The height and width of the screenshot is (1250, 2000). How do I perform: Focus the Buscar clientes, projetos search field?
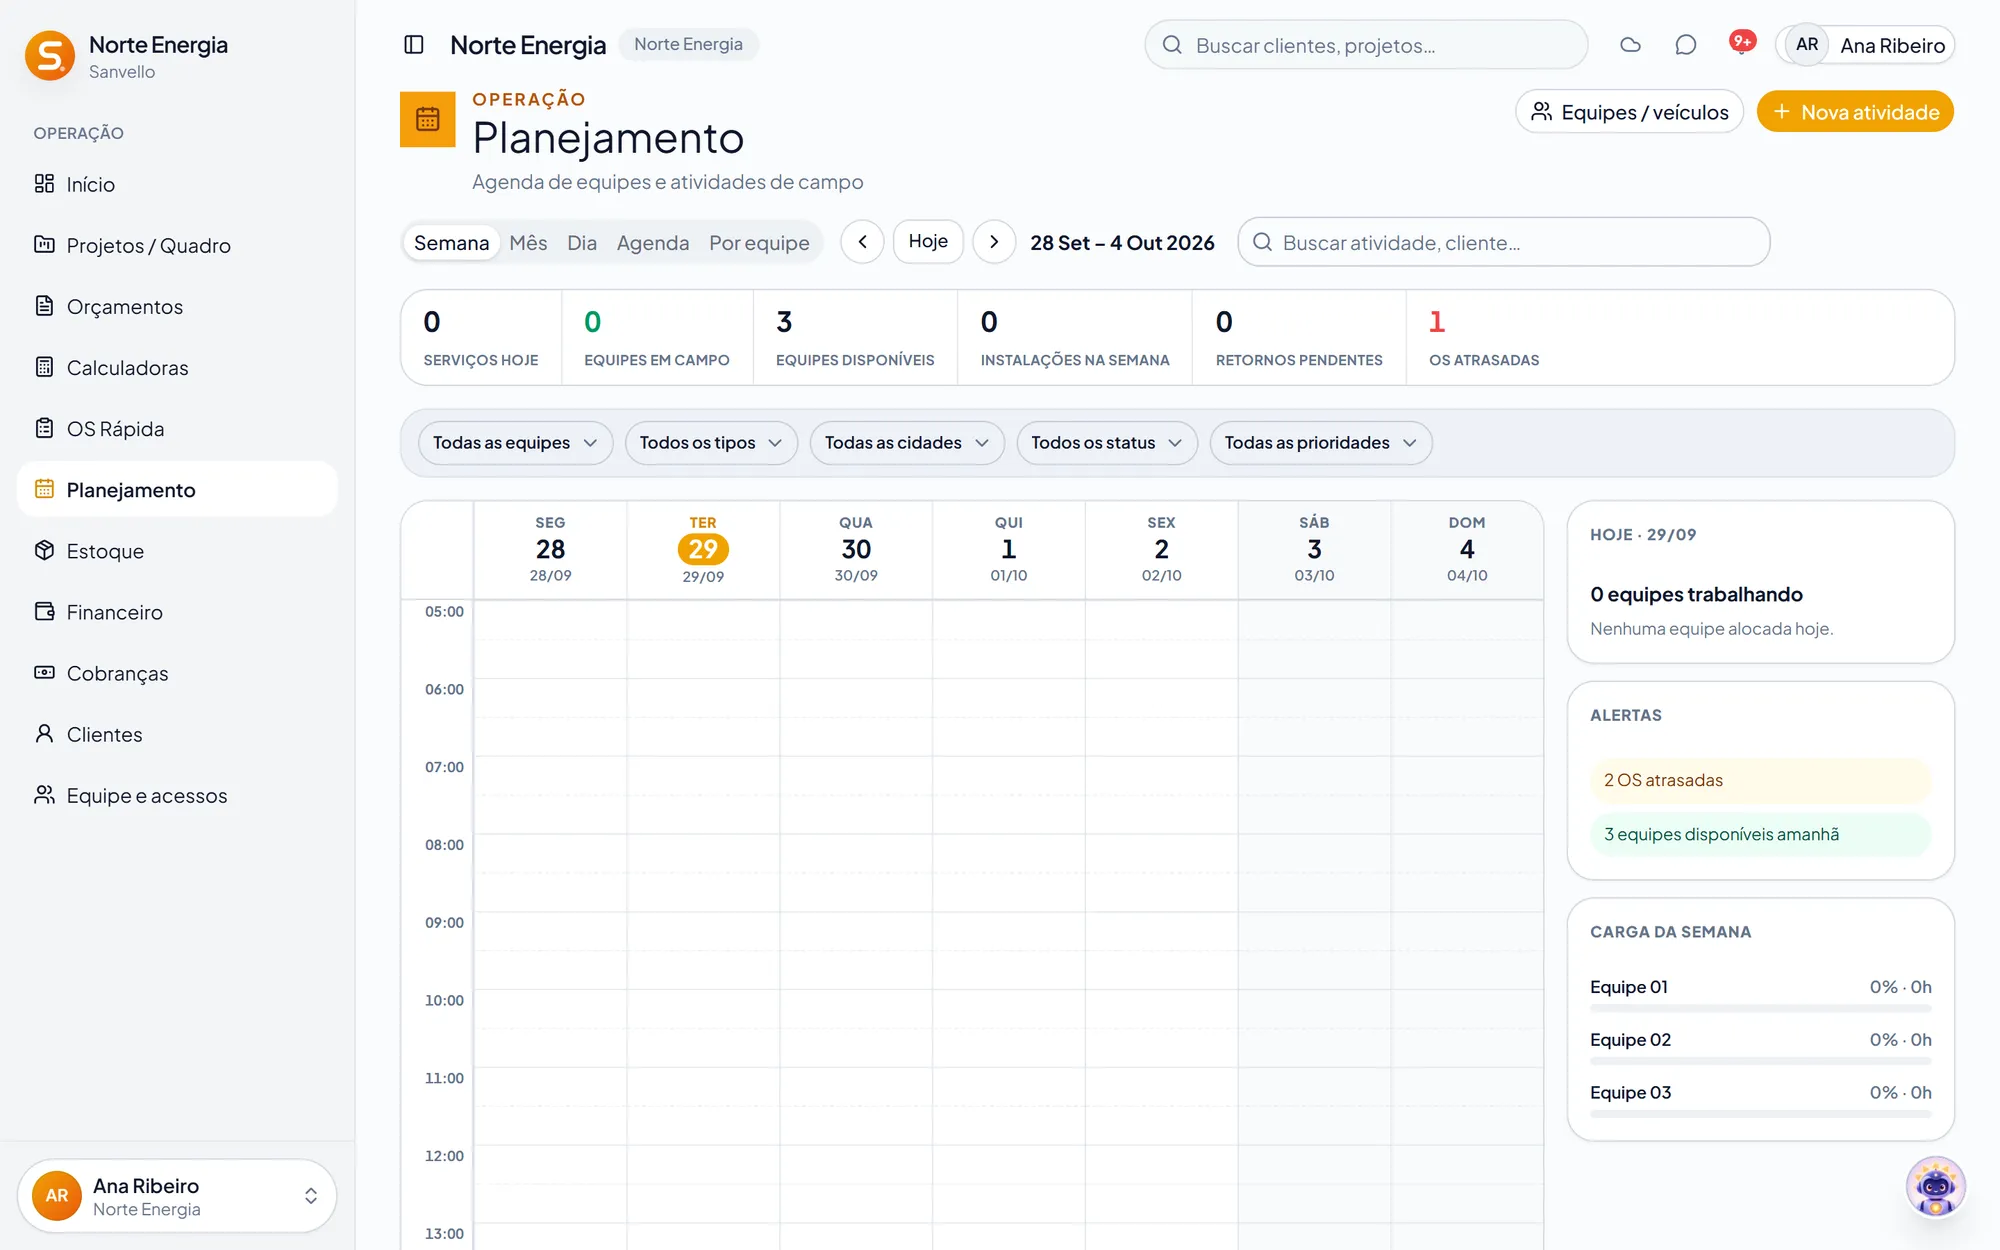coord(1366,45)
